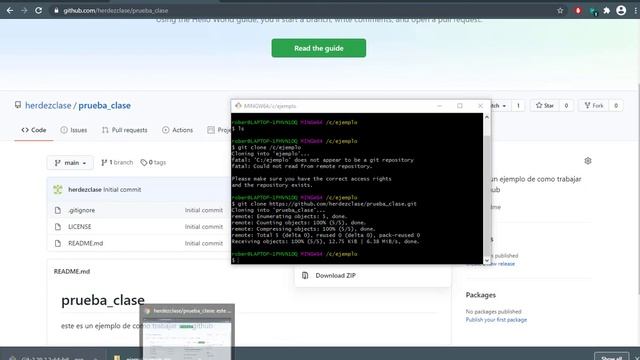Click the page vertical scrollbar
The image size is (640, 360).
tap(638, 188)
